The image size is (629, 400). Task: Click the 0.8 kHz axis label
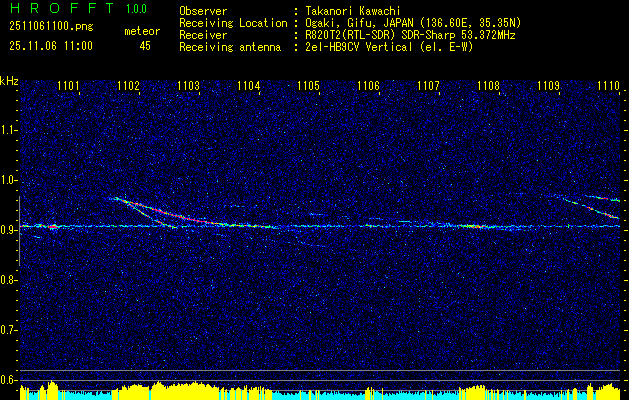tap(9, 280)
